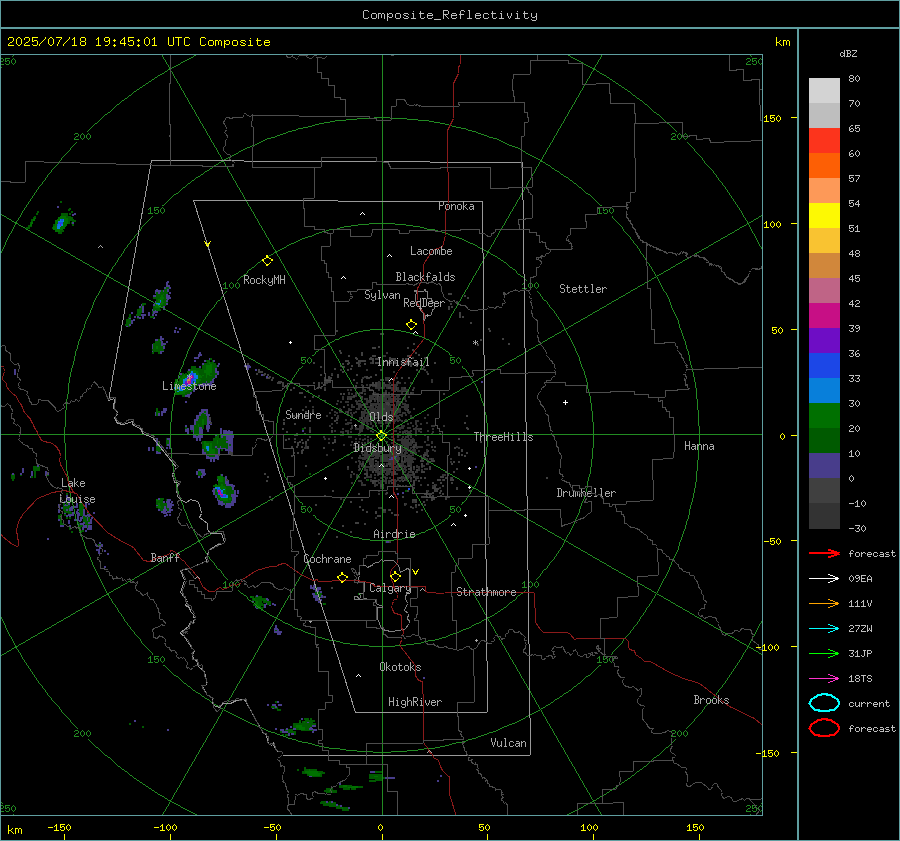
Task: Click the yellow diamond marker near RockyMH
Action: [x=267, y=261]
